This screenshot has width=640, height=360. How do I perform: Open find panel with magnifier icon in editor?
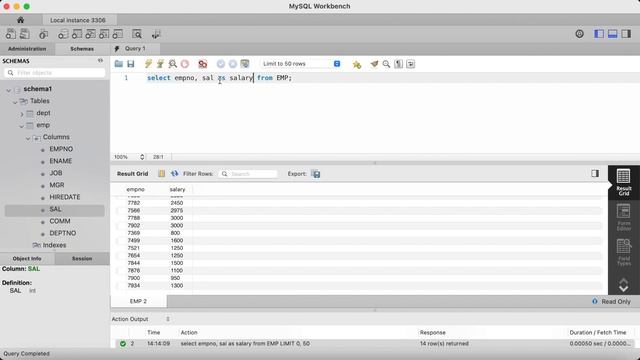point(386,64)
